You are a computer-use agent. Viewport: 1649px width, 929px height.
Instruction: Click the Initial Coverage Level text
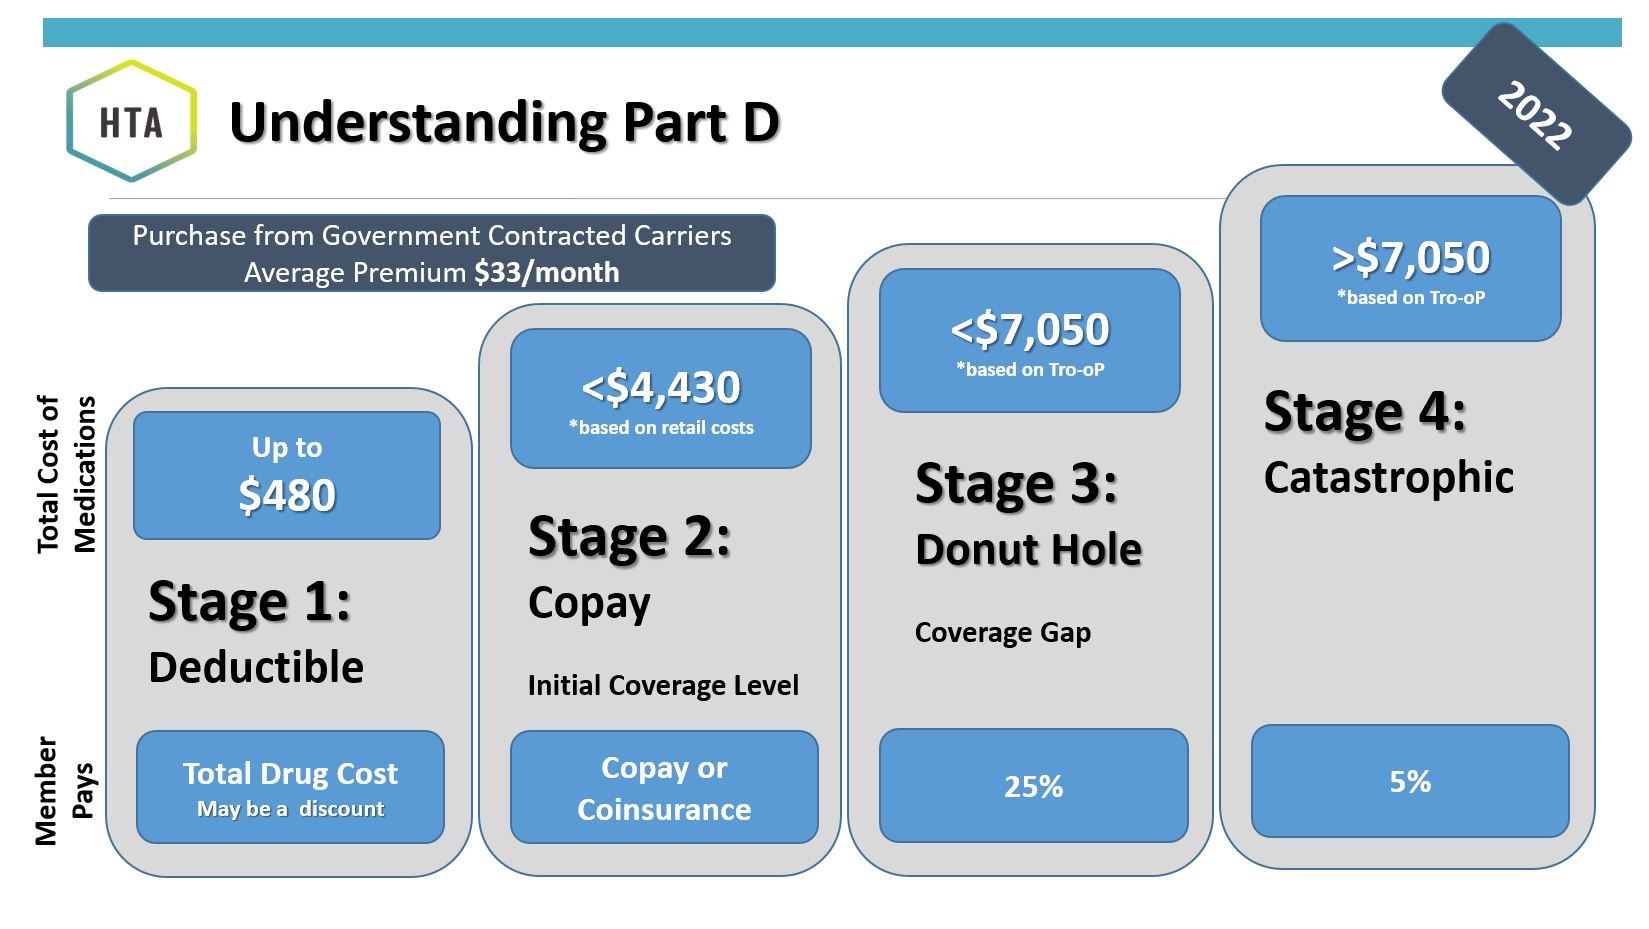pos(663,685)
